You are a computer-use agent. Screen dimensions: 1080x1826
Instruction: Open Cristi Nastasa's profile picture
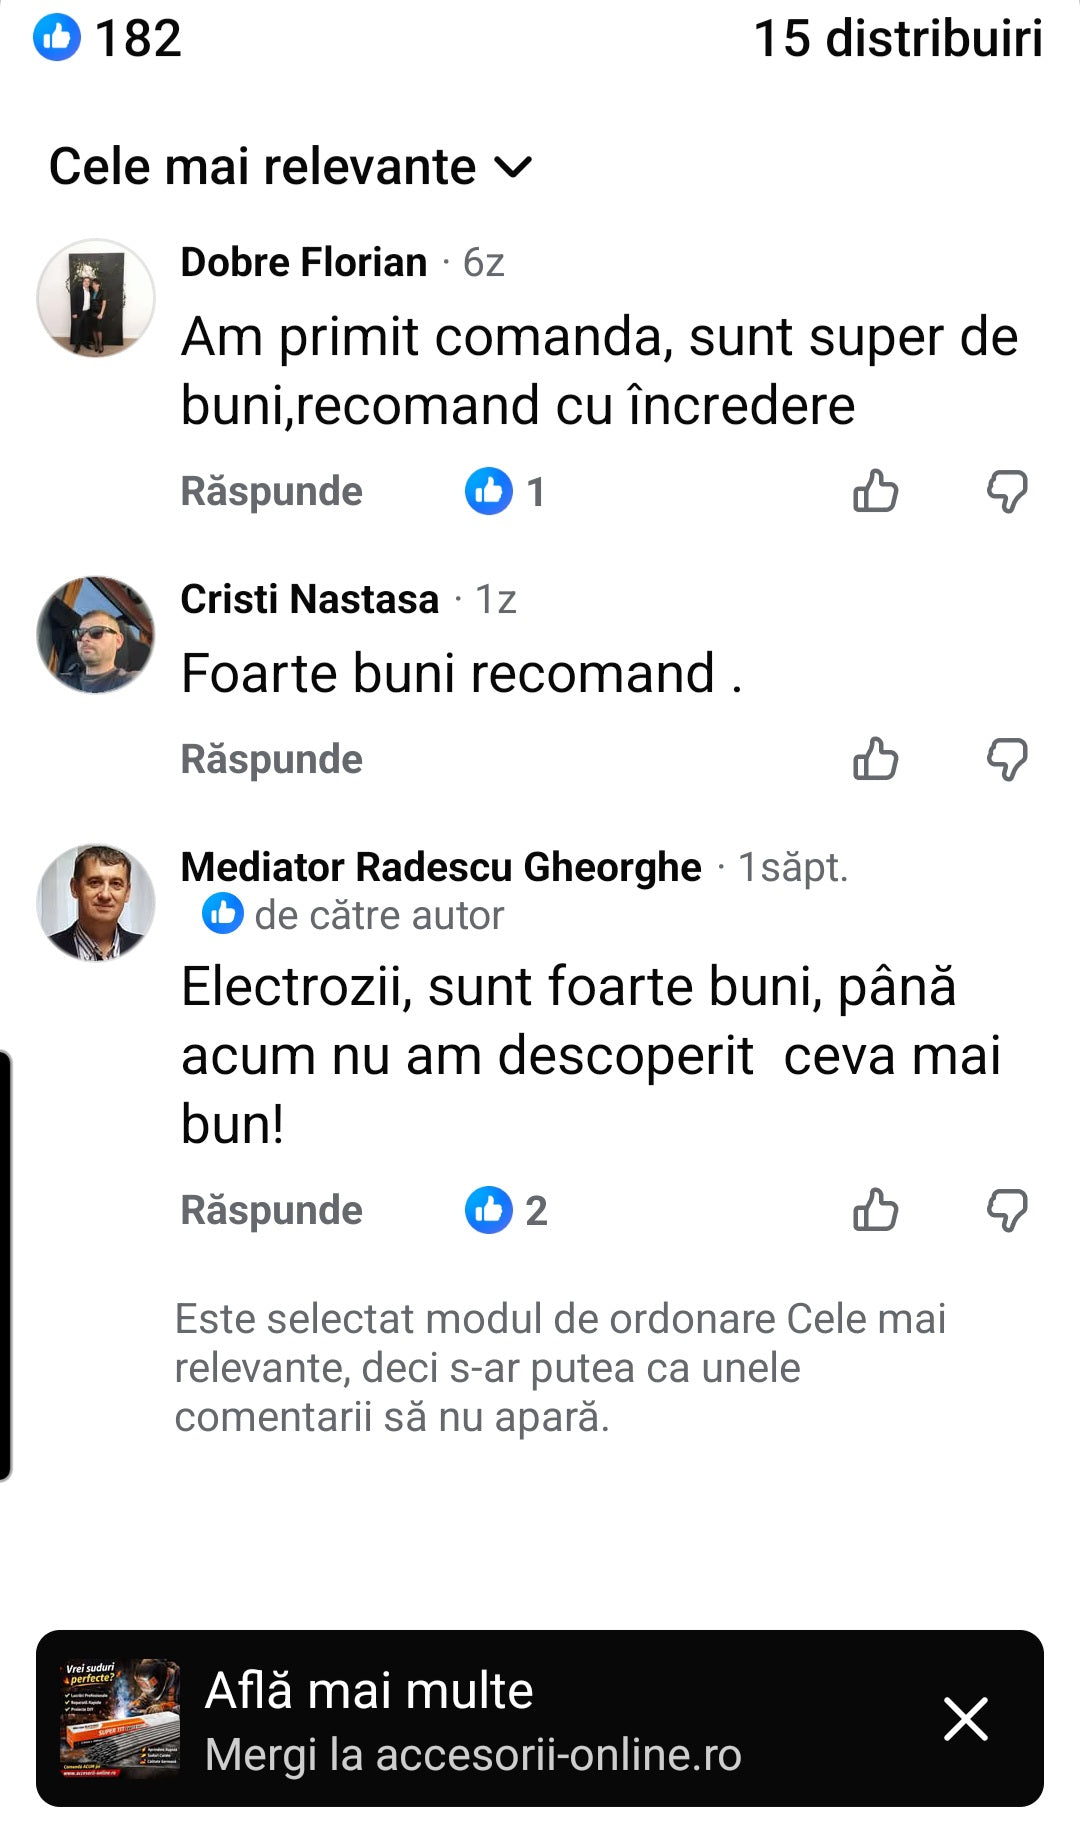pyautogui.click(x=96, y=634)
